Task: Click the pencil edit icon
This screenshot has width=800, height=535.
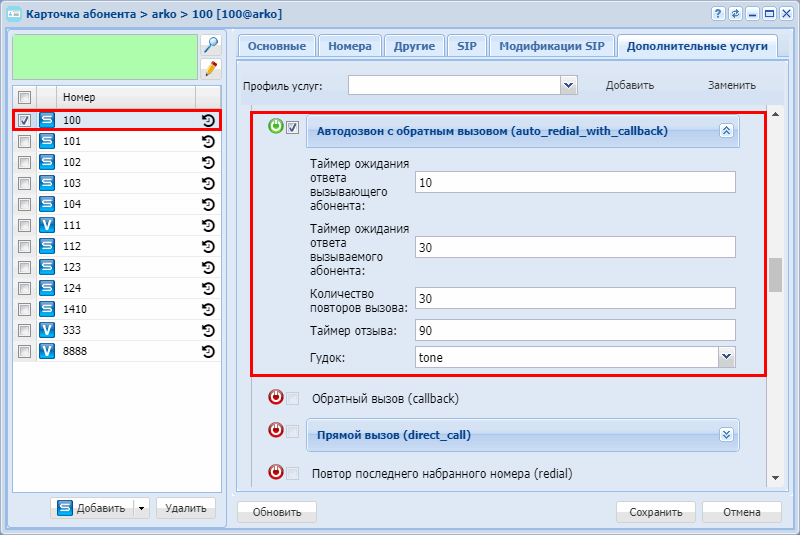Action: click(211, 68)
